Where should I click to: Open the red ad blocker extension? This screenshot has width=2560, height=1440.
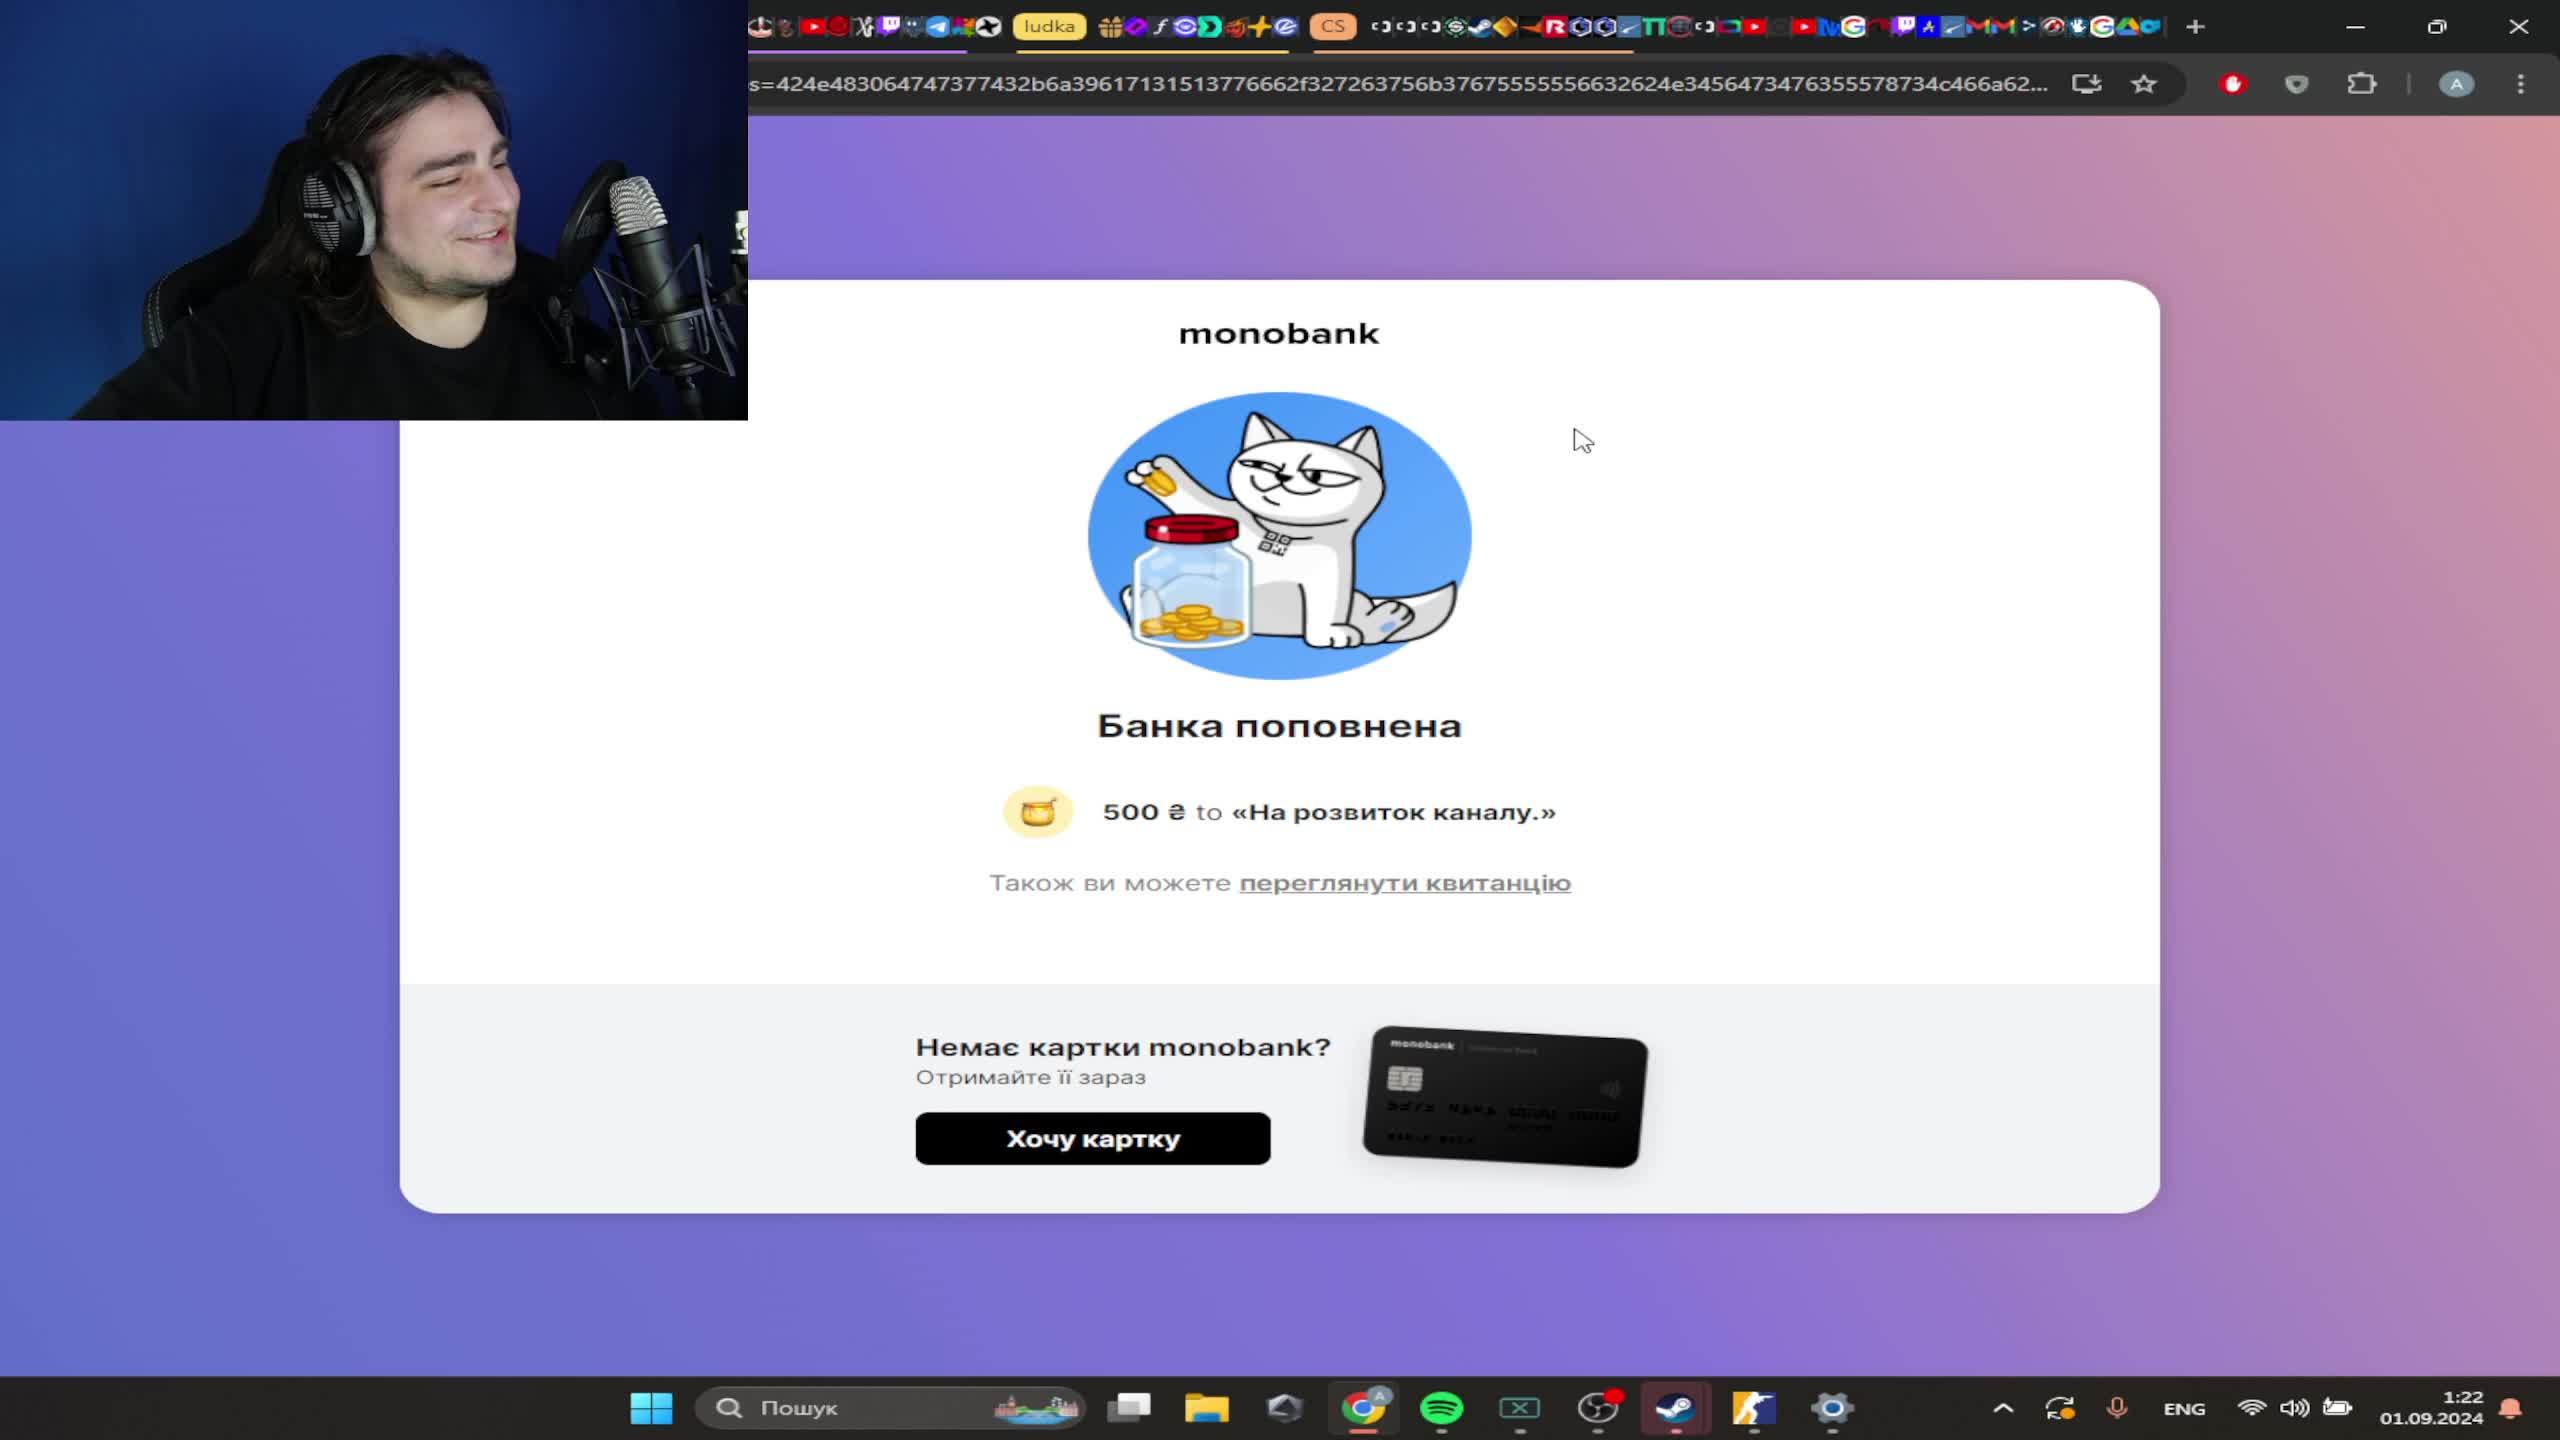[x=2232, y=84]
